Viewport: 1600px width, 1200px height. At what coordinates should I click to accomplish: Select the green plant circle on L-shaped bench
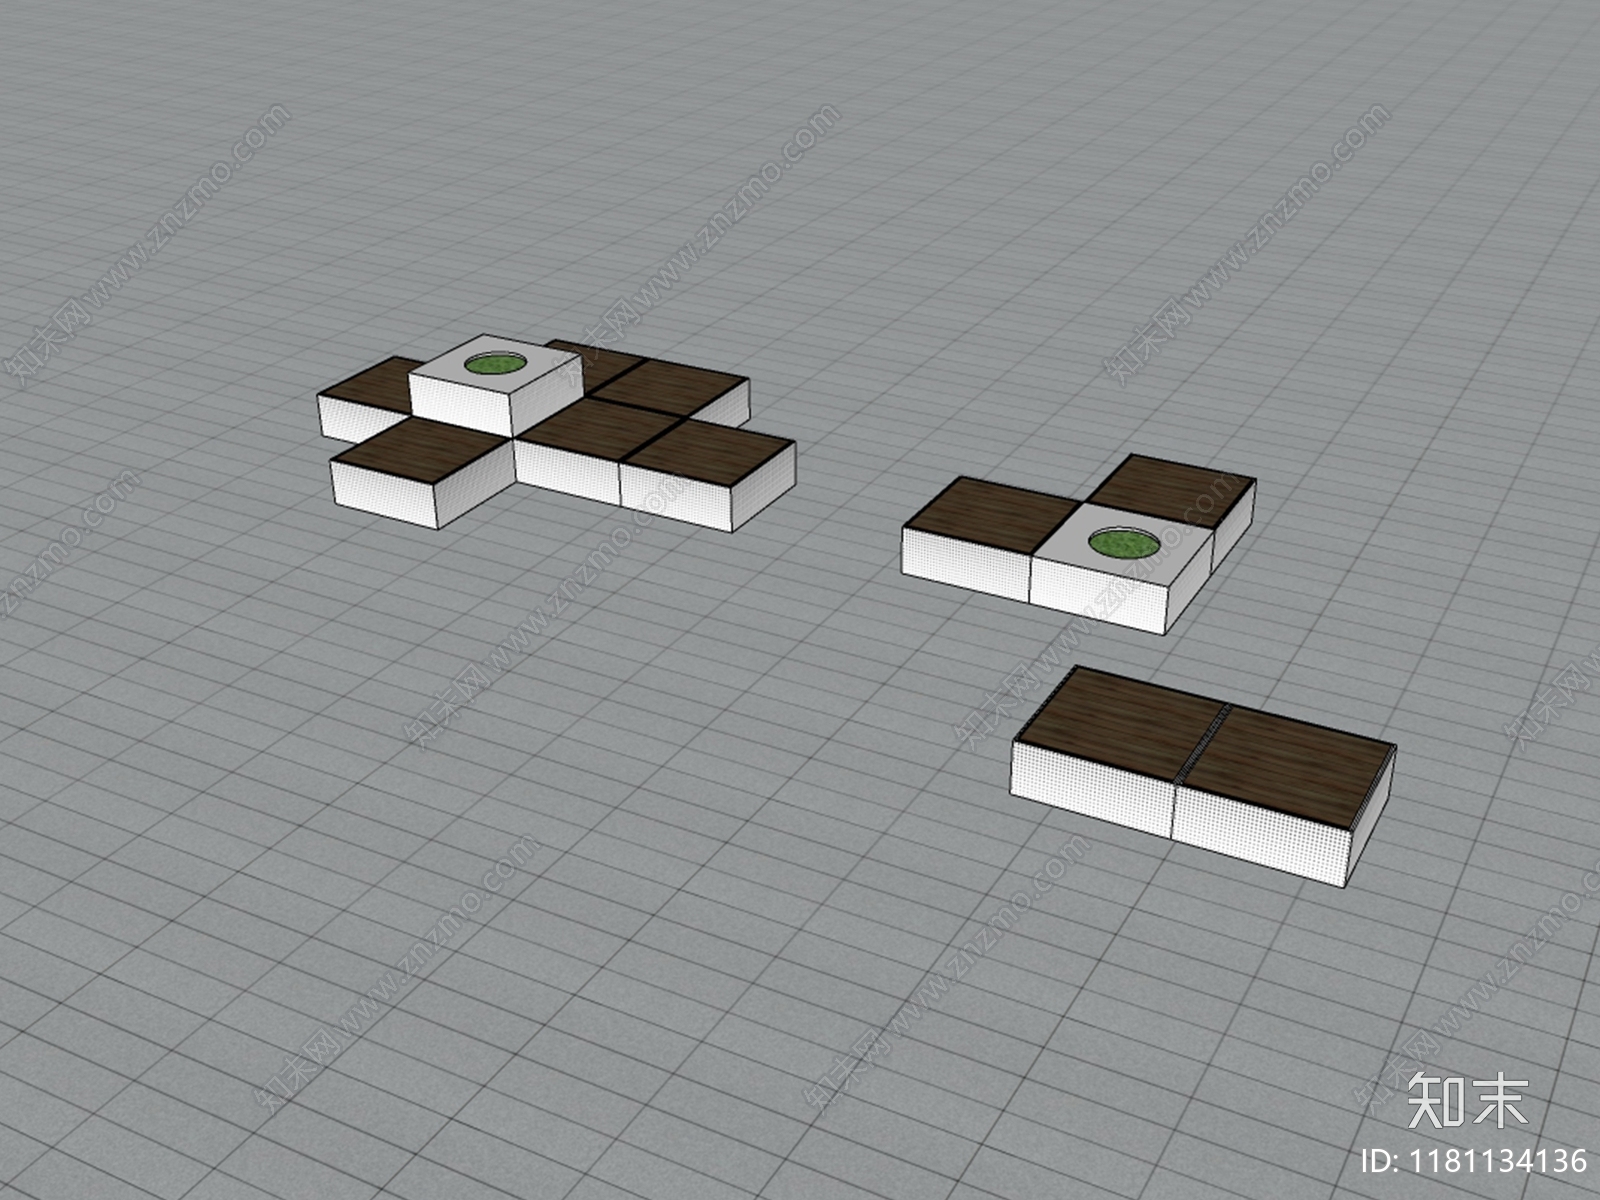pyautogui.click(x=1125, y=543)
